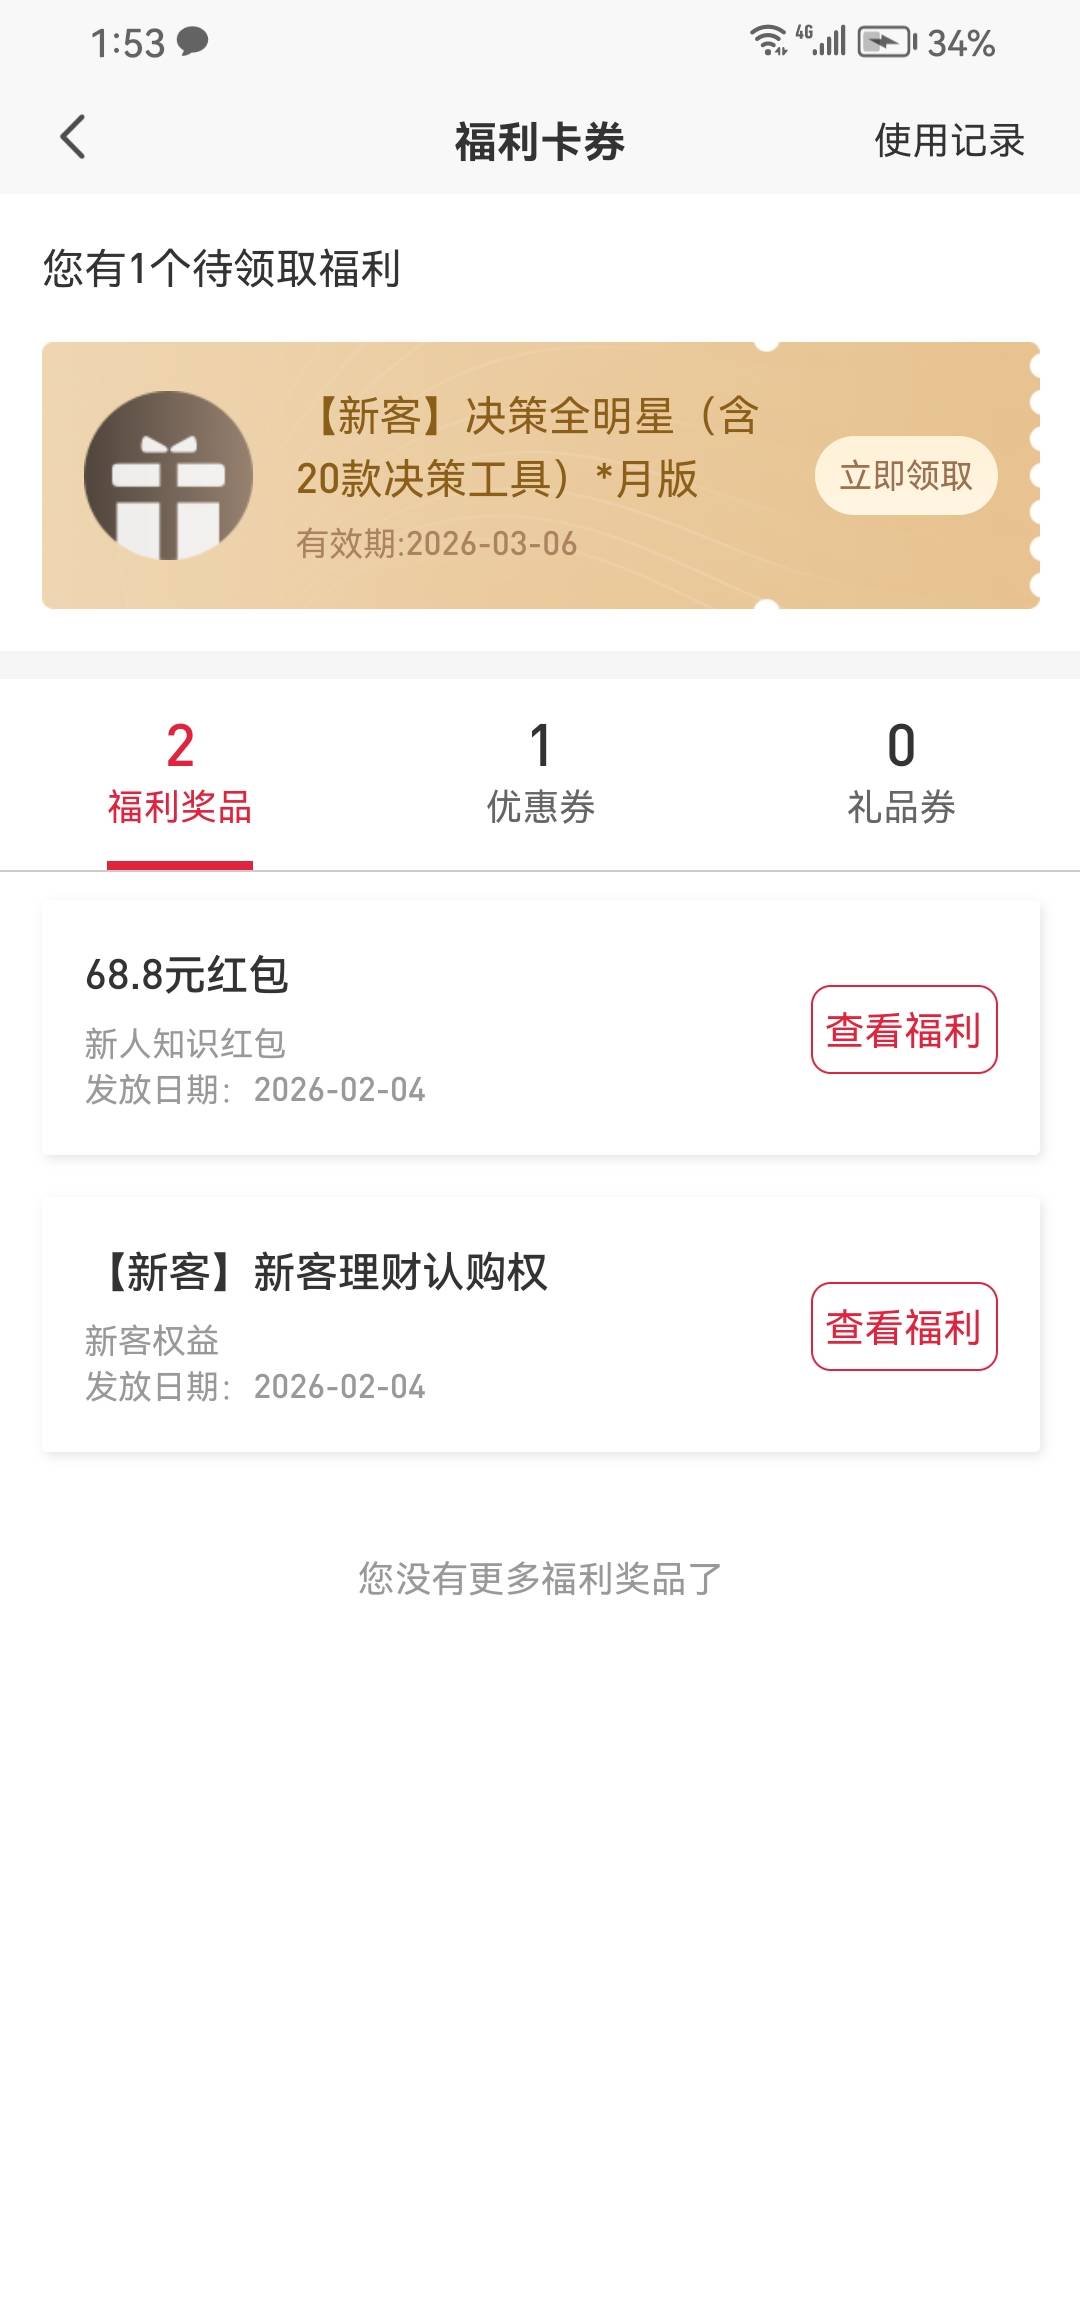
Task: Tap the battery charging icon
Action: point(886,42)
